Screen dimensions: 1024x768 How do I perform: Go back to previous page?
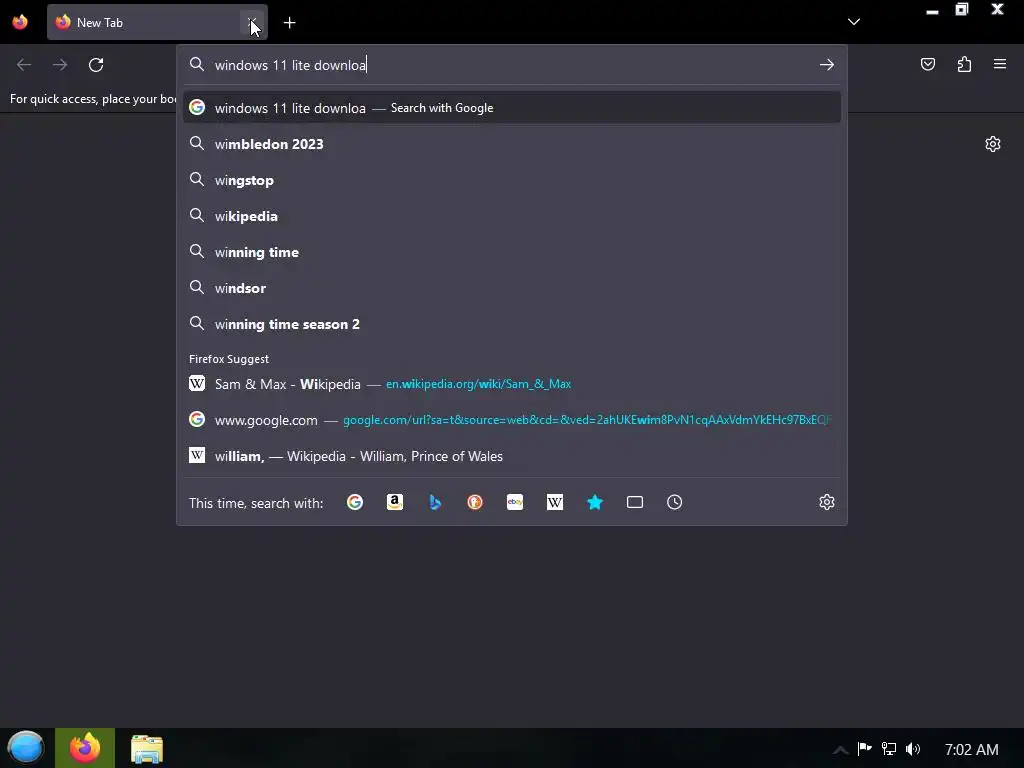tap(24, 65)
